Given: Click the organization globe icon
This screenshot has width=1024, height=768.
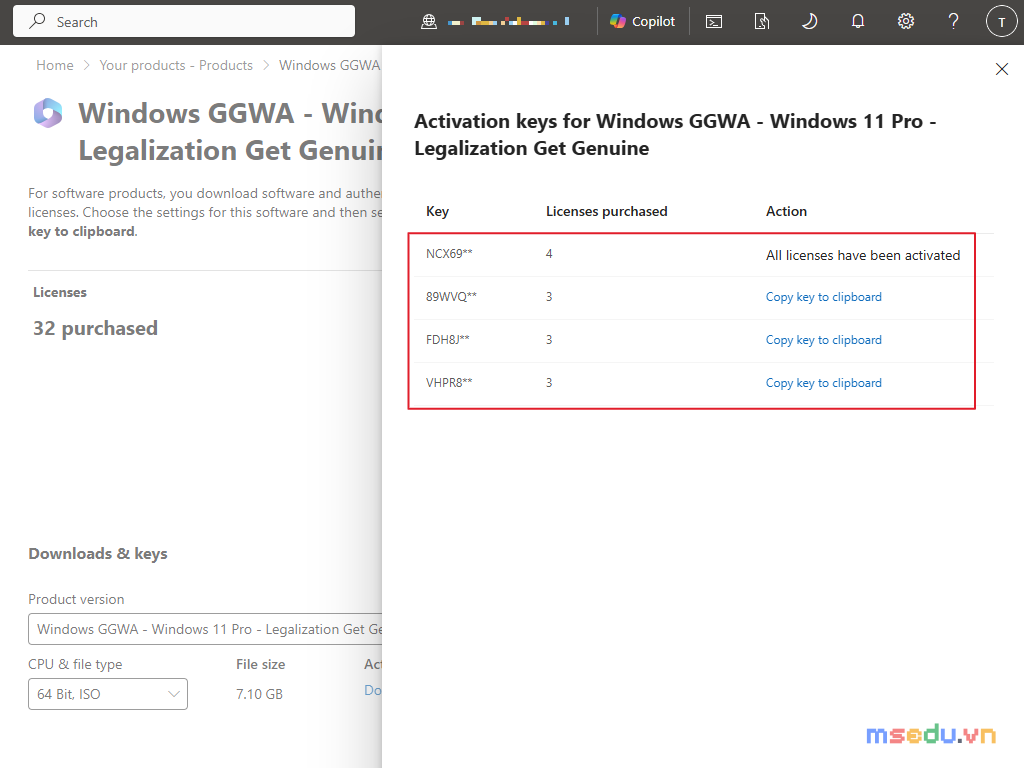Looking at the screenshot, I should [428, 22].
